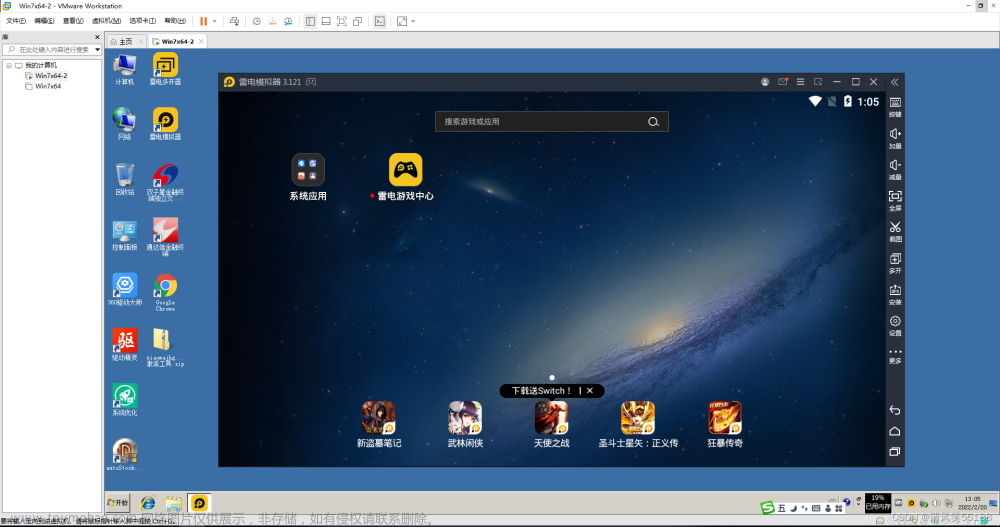Click the 雷电模拟器 taskbar icon
This screenshot has width=1000, height=527.
pos(199,503)
